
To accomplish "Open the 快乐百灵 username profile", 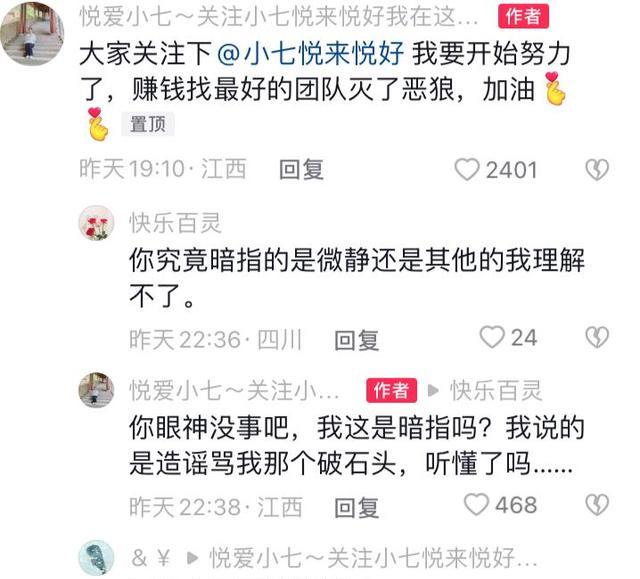I will [176, 223].
